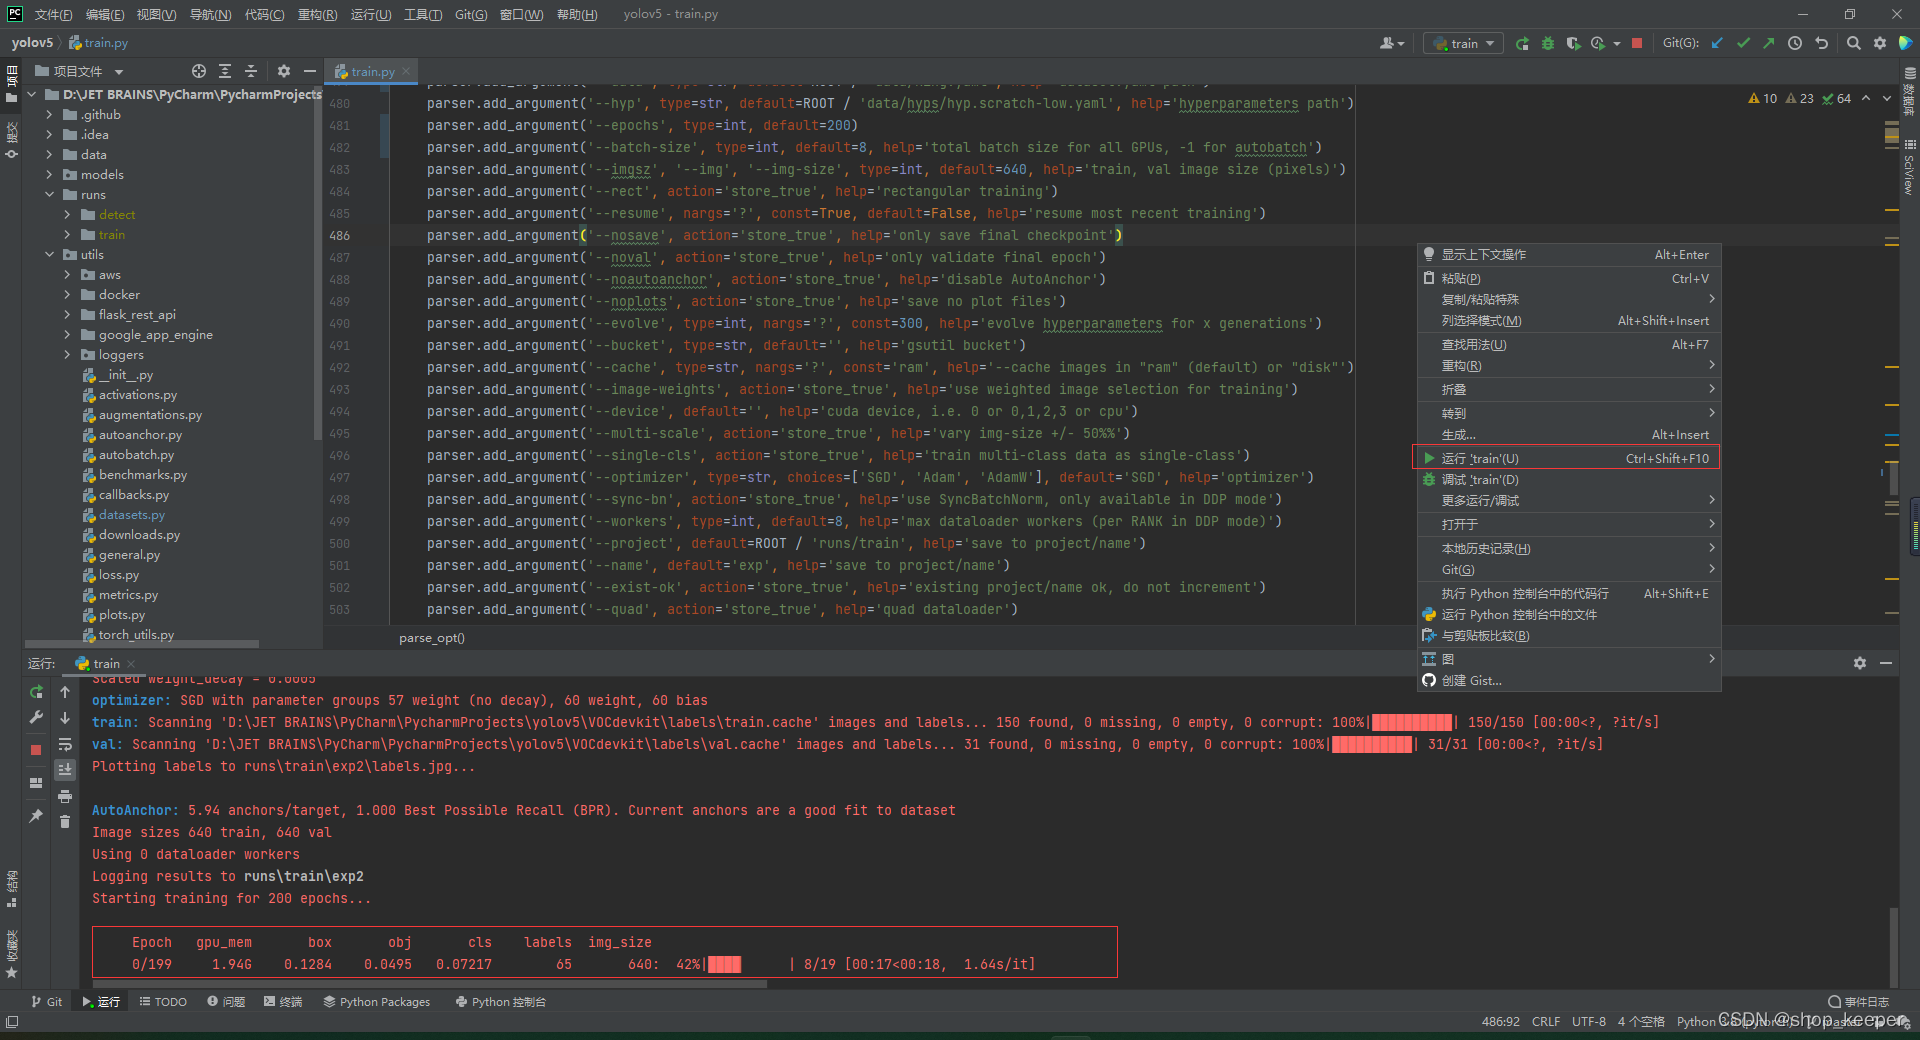Toggle scroll-to-end in Run console
This screenshot has width=1920, height=1040.
point(65,769)
